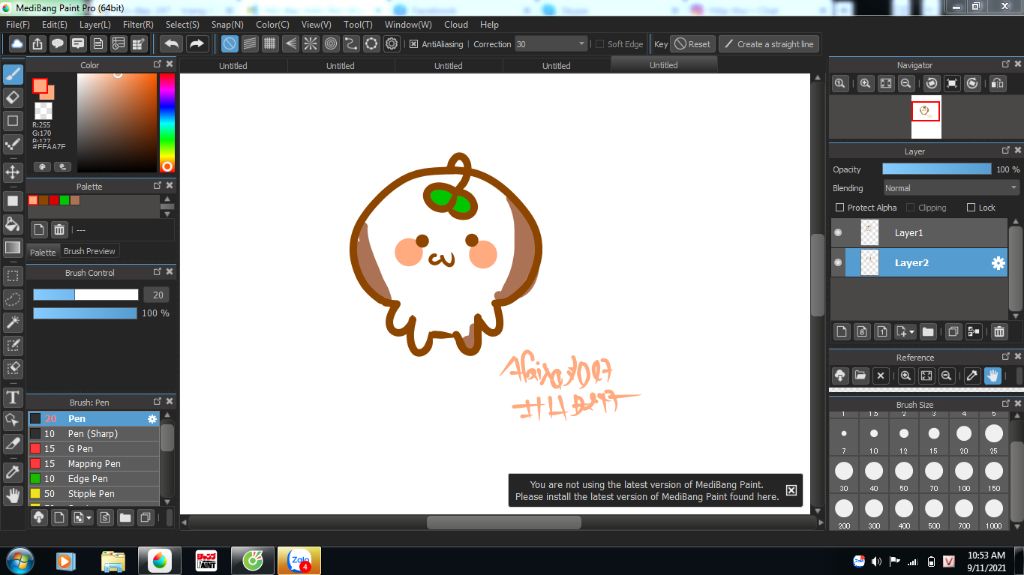The width and height of the screenshot is (1024, 575).
Task: Select the Move tool
Action: pos(12,172)
